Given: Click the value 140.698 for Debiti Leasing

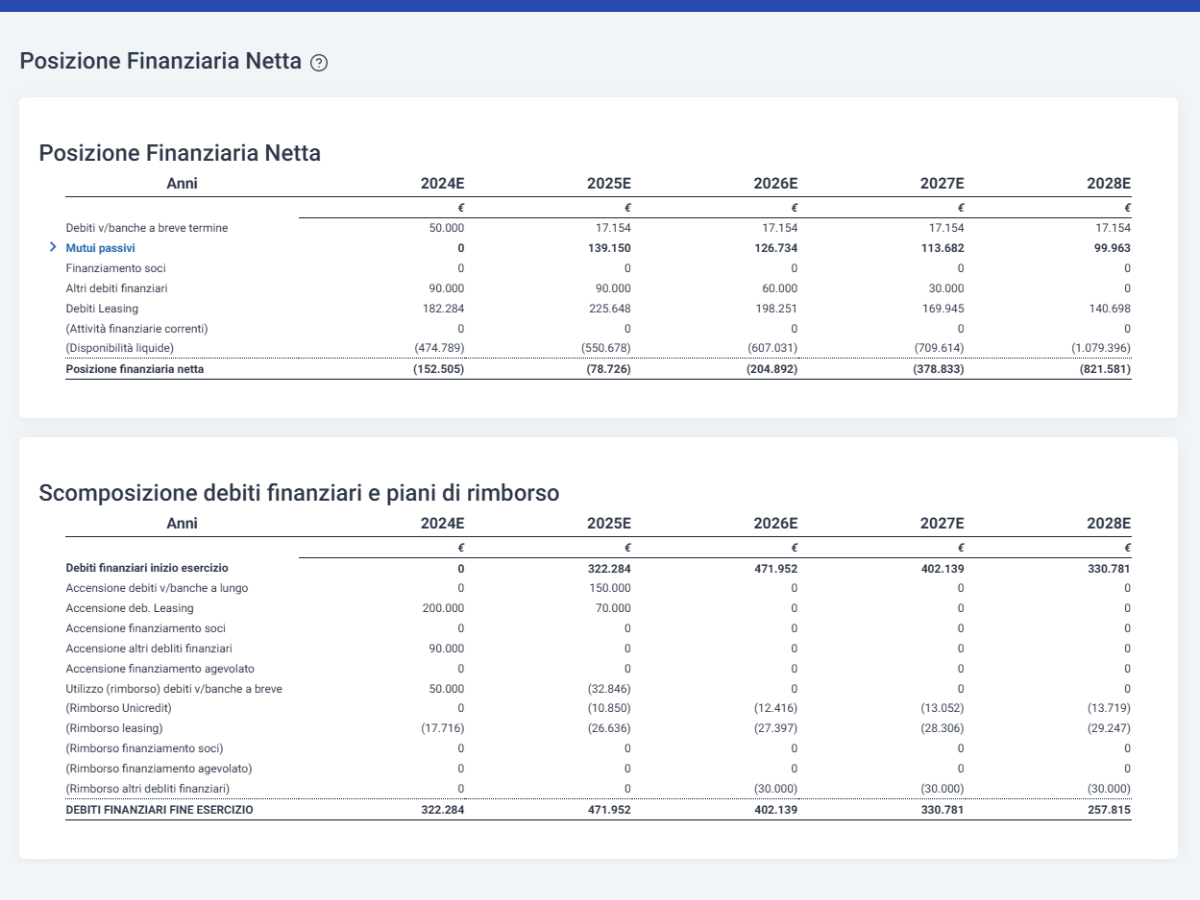Looking at the screenshot, I should tap(1109, 308).
